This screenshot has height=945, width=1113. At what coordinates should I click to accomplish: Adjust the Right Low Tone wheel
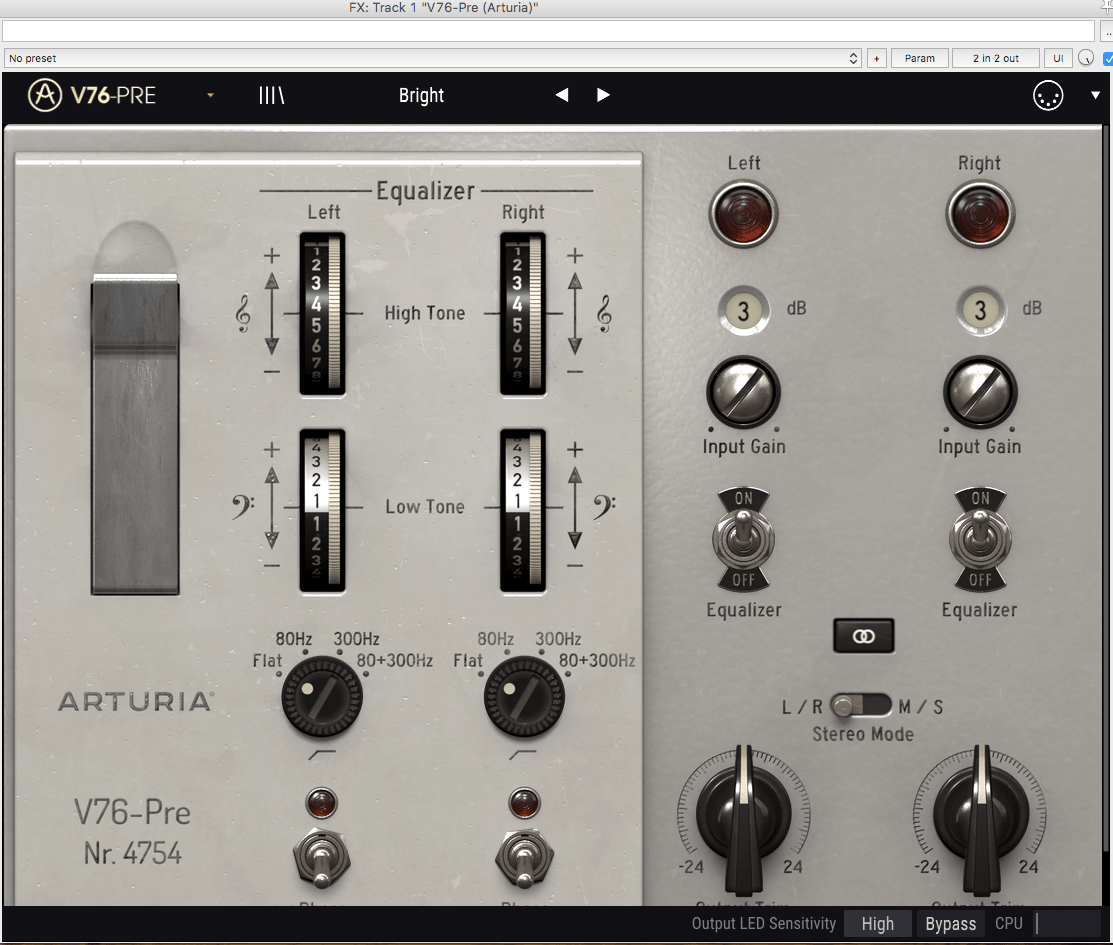click(x=523, y=510)
